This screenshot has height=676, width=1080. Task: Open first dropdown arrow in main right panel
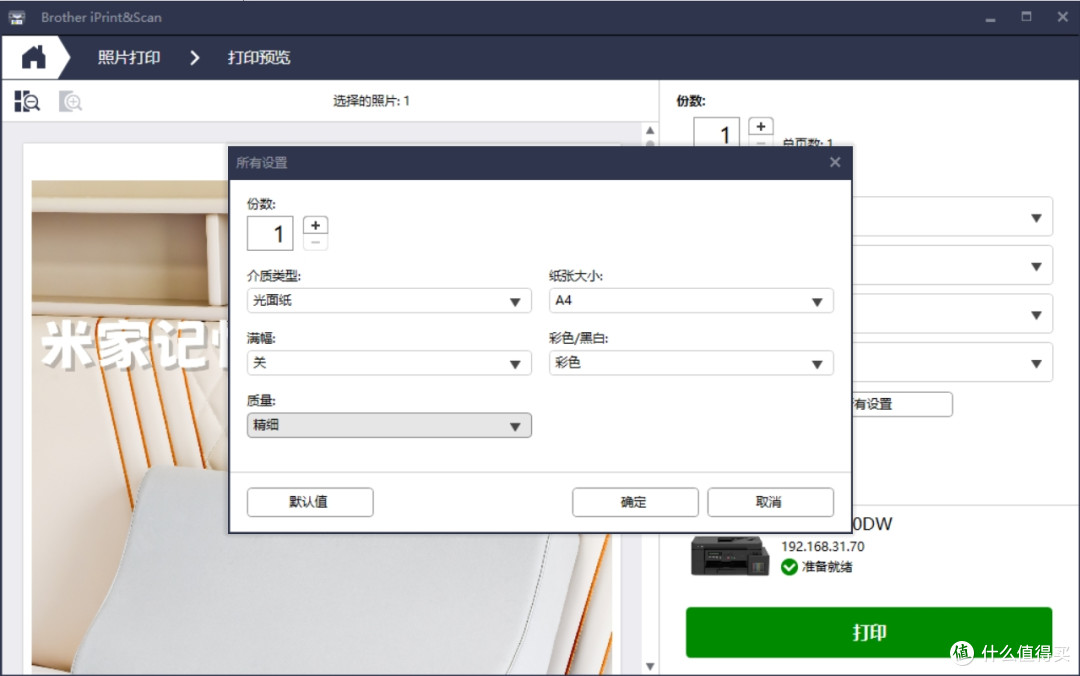click(1036, 218)
